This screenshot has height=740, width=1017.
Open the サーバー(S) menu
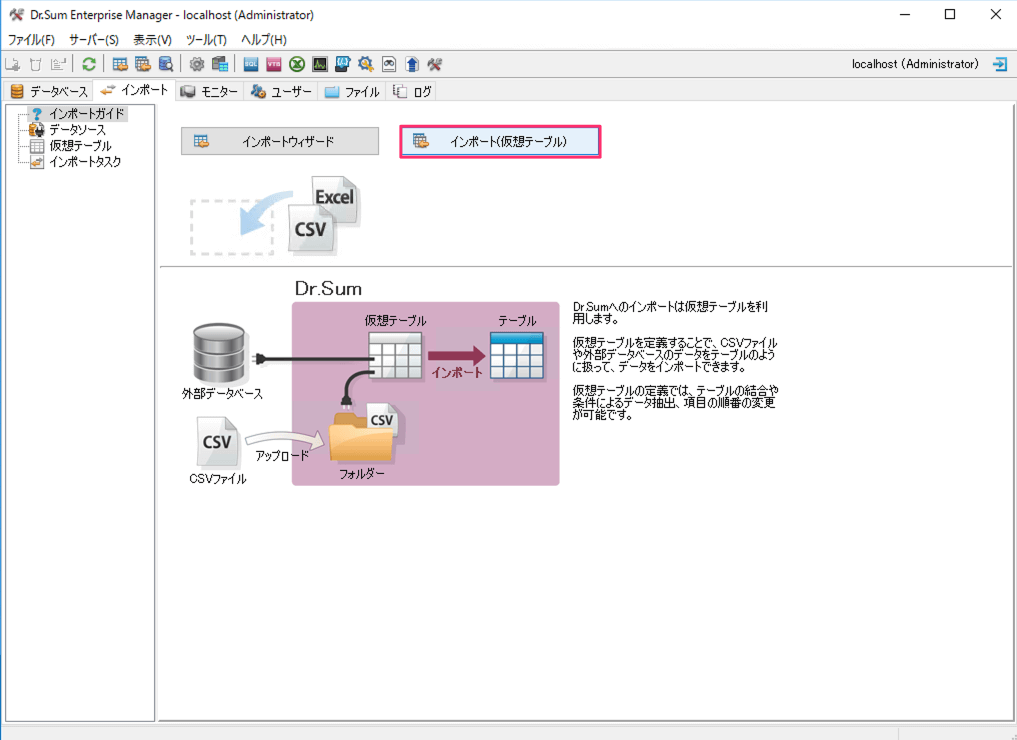(x=94, y=40)
